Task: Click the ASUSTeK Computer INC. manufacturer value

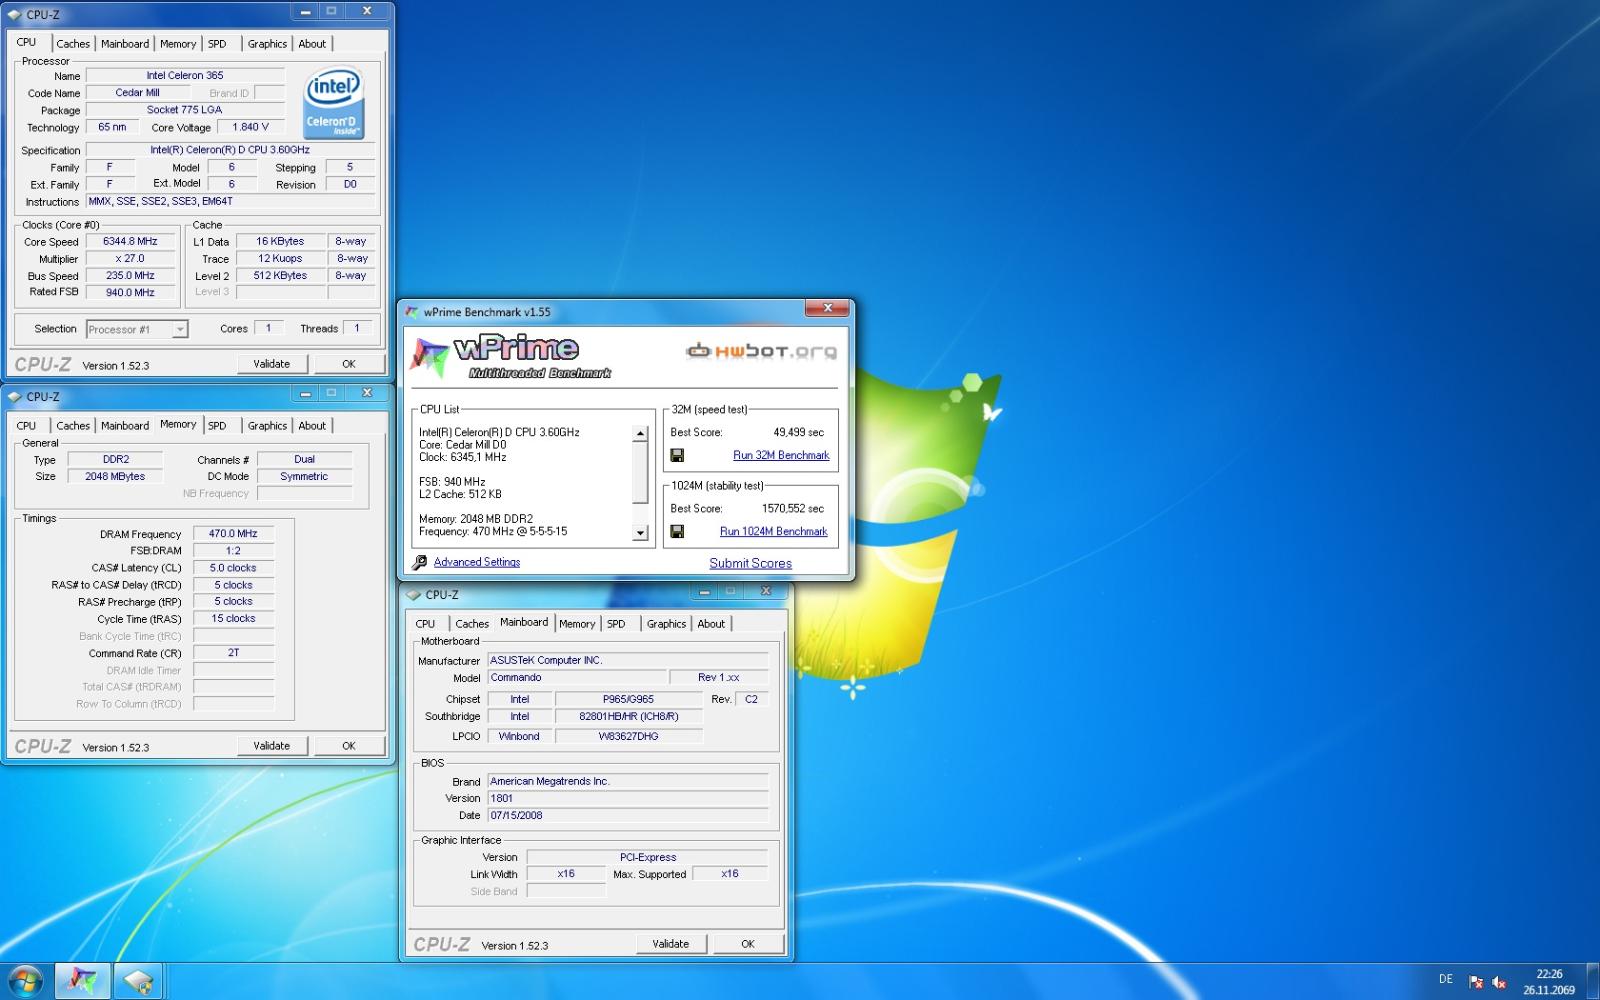Action: pos(628,661)
